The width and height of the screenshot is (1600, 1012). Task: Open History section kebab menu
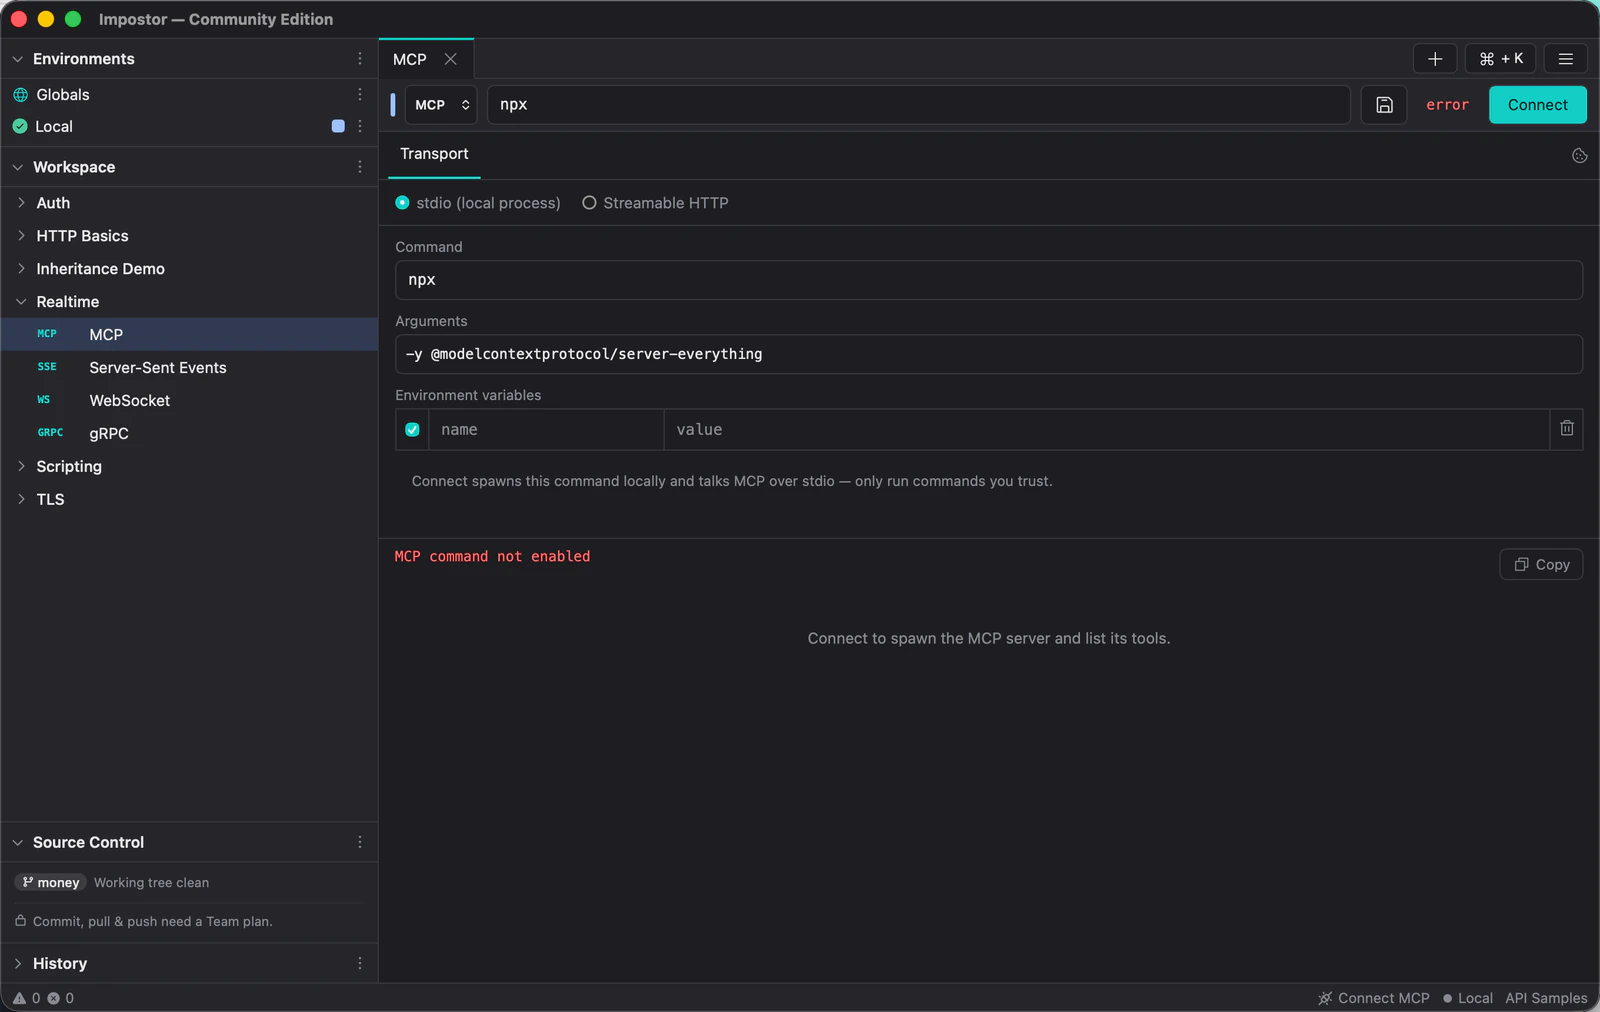pos(360,963)
